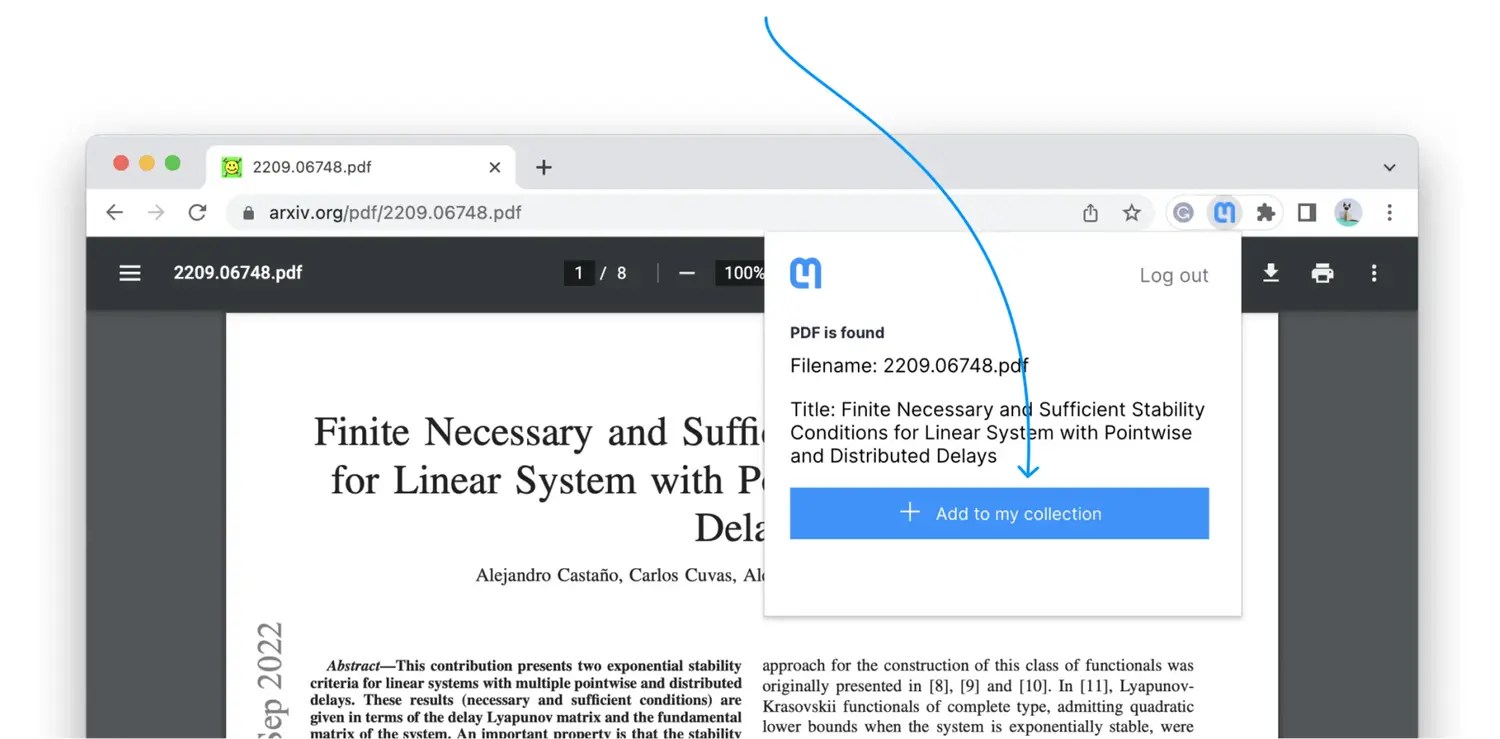Open the Chrome side panel
This screenshot has height=739, width=1500.
pyautogui.click(x=1306, y=212)
